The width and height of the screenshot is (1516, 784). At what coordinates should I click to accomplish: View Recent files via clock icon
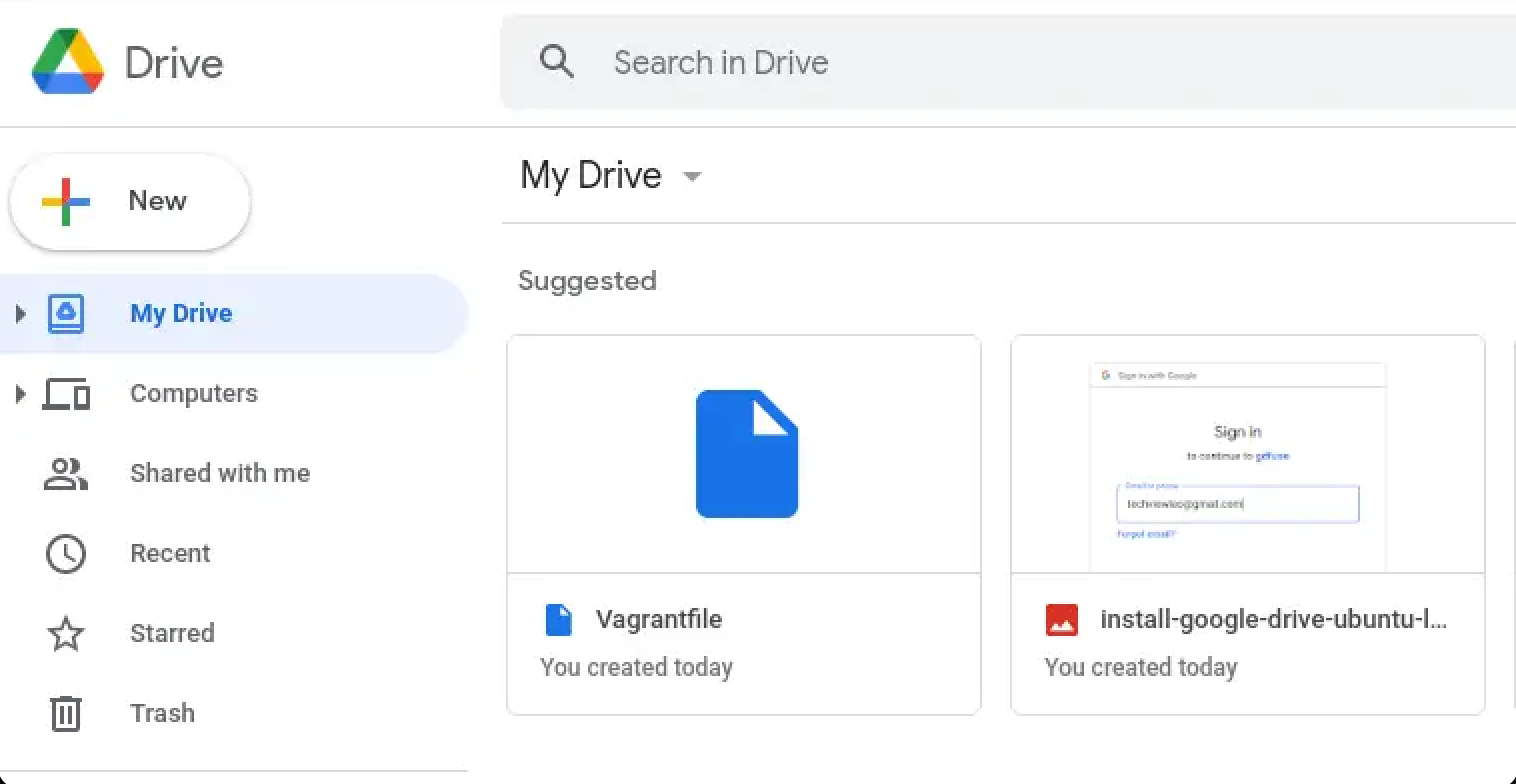point(65,553)
